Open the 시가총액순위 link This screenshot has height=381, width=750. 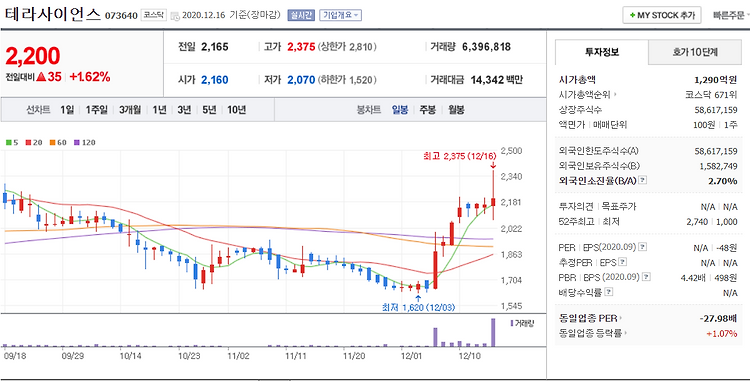[587, 95]
